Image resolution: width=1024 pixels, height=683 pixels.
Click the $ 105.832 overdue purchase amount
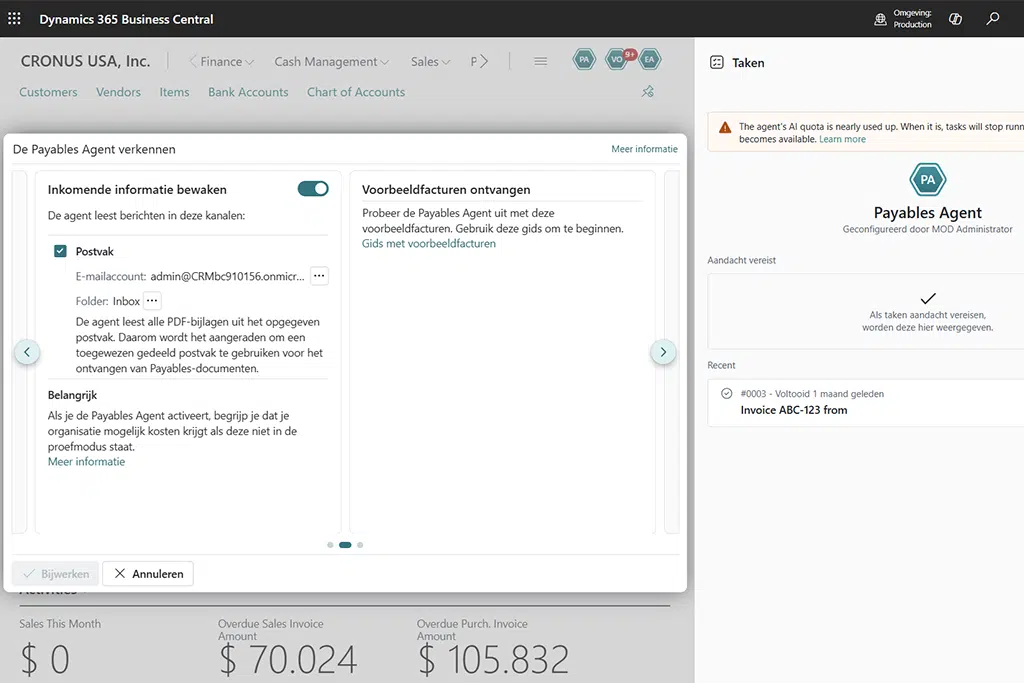[x=493, y=659]
